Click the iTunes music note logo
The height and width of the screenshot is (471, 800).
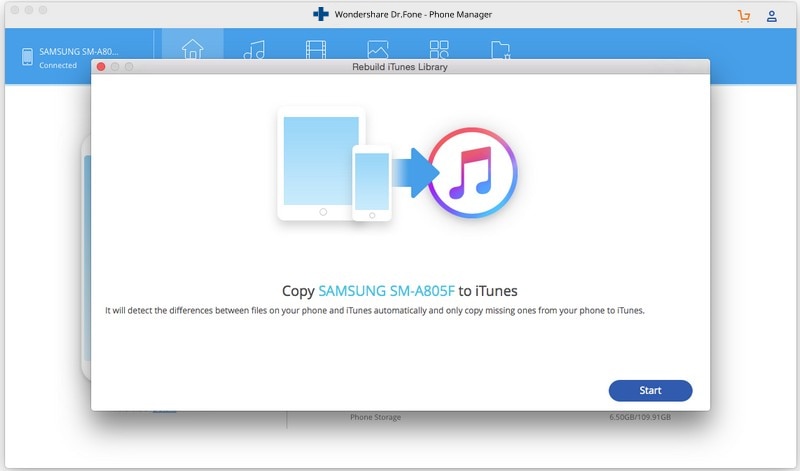[x=472, y=172]
